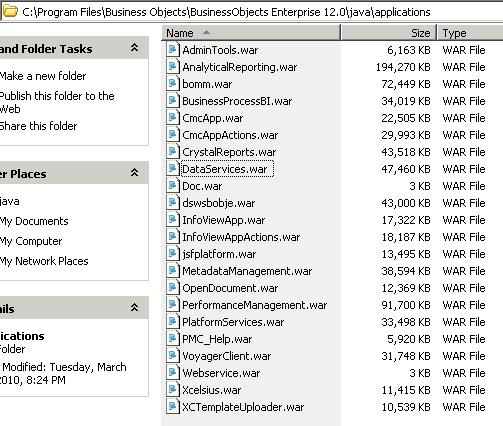Open My Documents from Other Places
503x426 pixels.
click(x=34, y=221)
